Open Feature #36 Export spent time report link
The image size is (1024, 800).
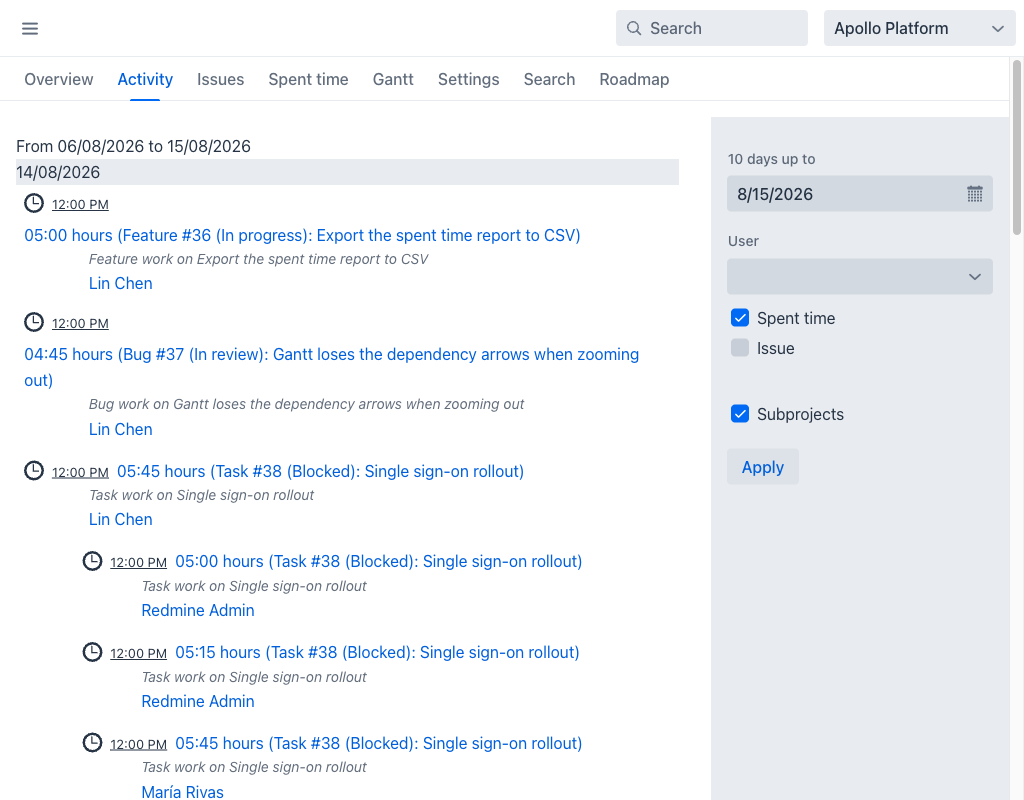tap(302, 235)
